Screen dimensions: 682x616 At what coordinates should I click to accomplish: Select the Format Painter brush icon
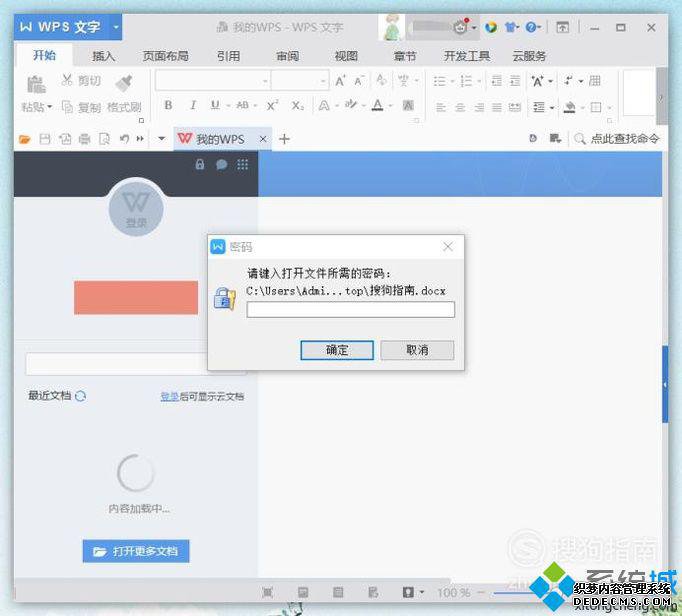tap(124, 83)
